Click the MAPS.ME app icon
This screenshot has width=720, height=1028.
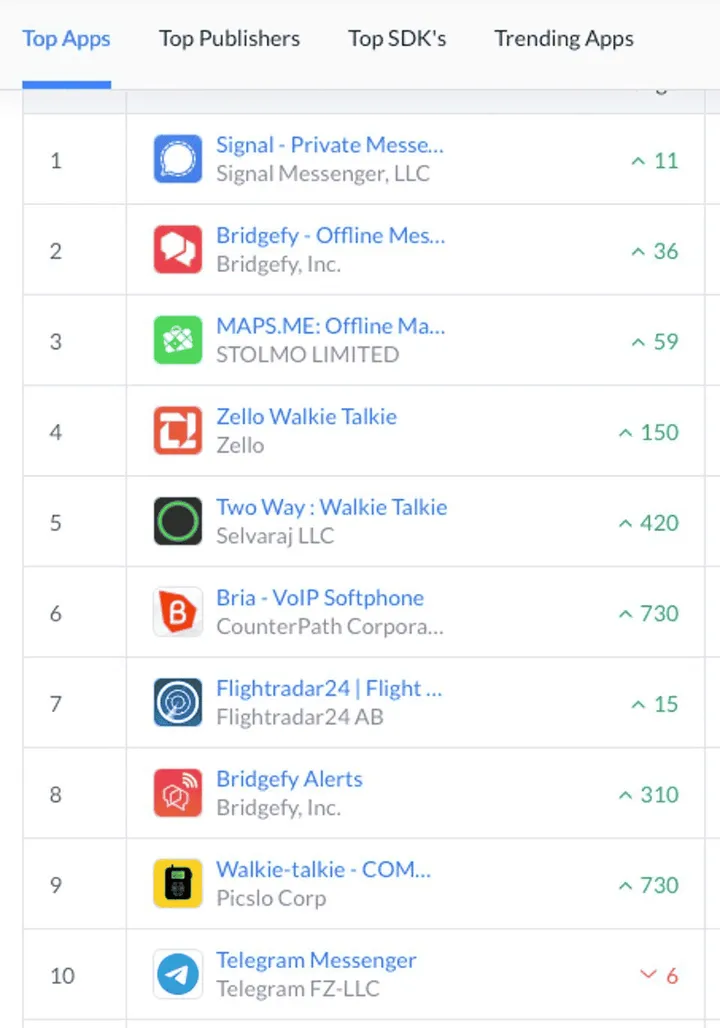click(x=178, y=341)
